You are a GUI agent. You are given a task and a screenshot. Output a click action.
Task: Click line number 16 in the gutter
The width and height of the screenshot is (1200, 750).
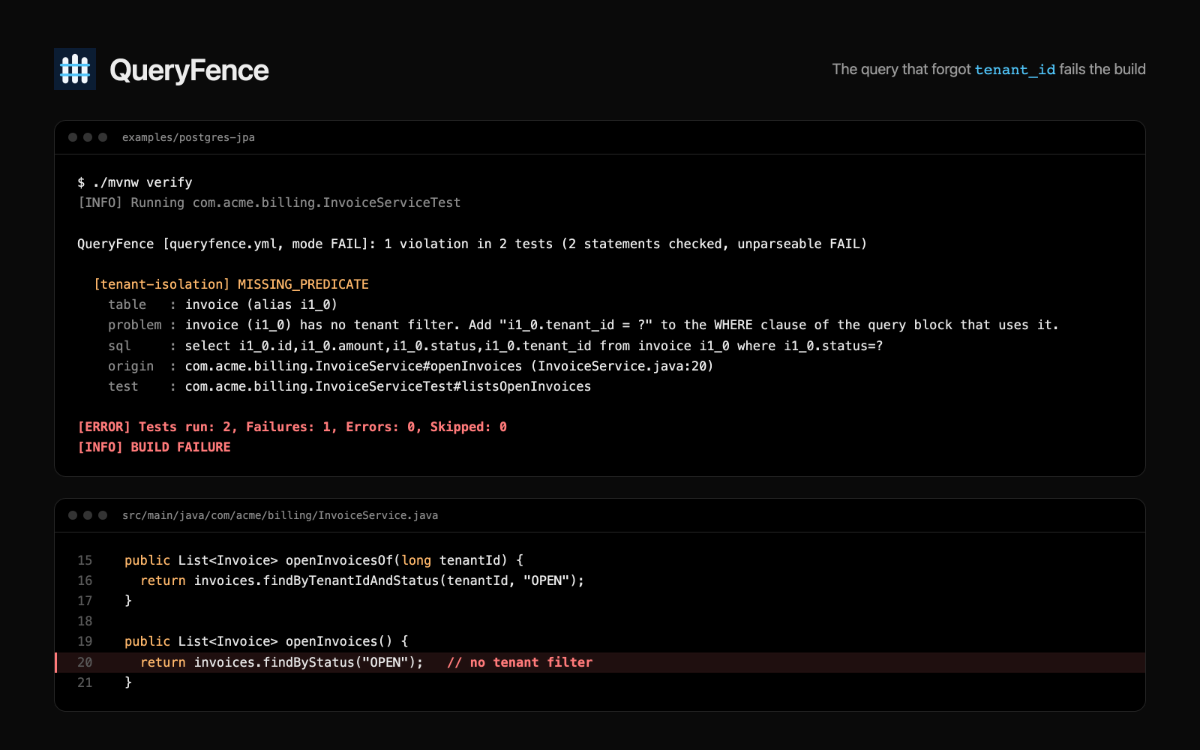[85, 581]
